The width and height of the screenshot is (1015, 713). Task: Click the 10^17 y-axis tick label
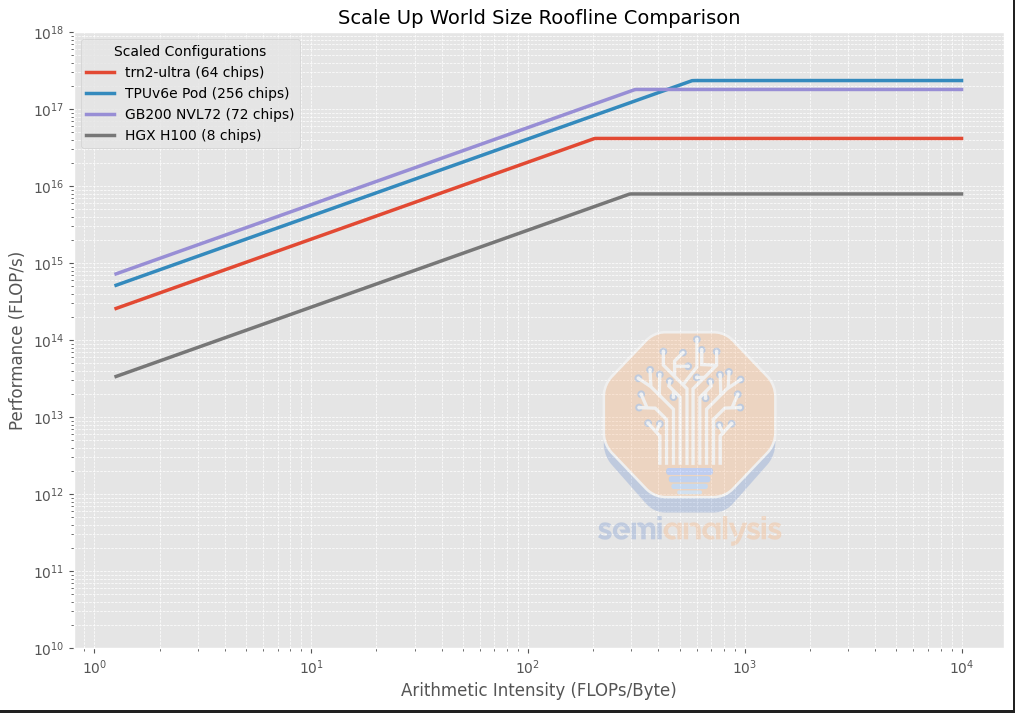[x=49, y=110]
